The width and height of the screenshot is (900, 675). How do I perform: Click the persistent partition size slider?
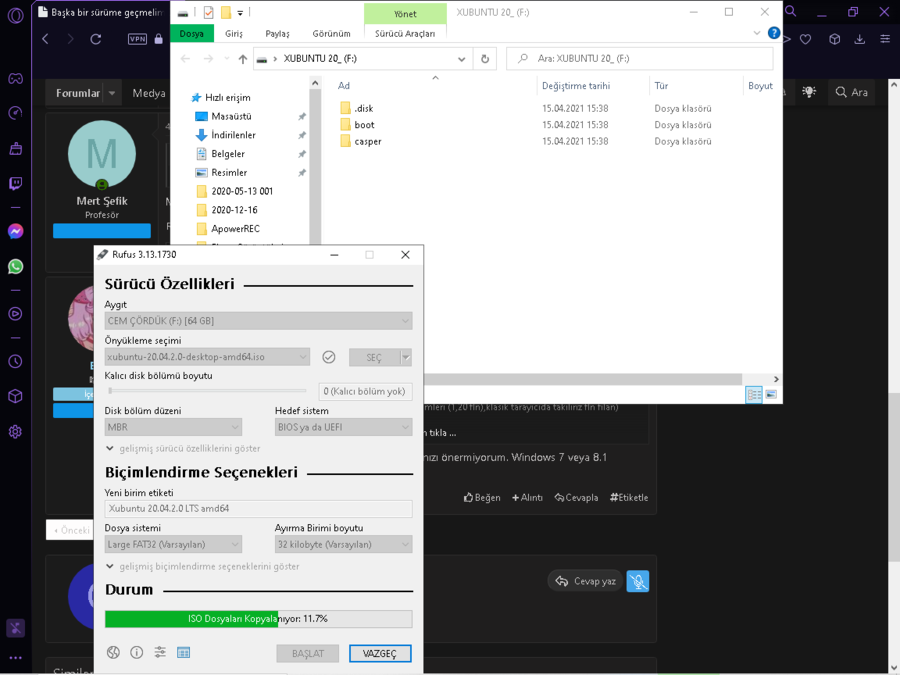pos(207,391)
